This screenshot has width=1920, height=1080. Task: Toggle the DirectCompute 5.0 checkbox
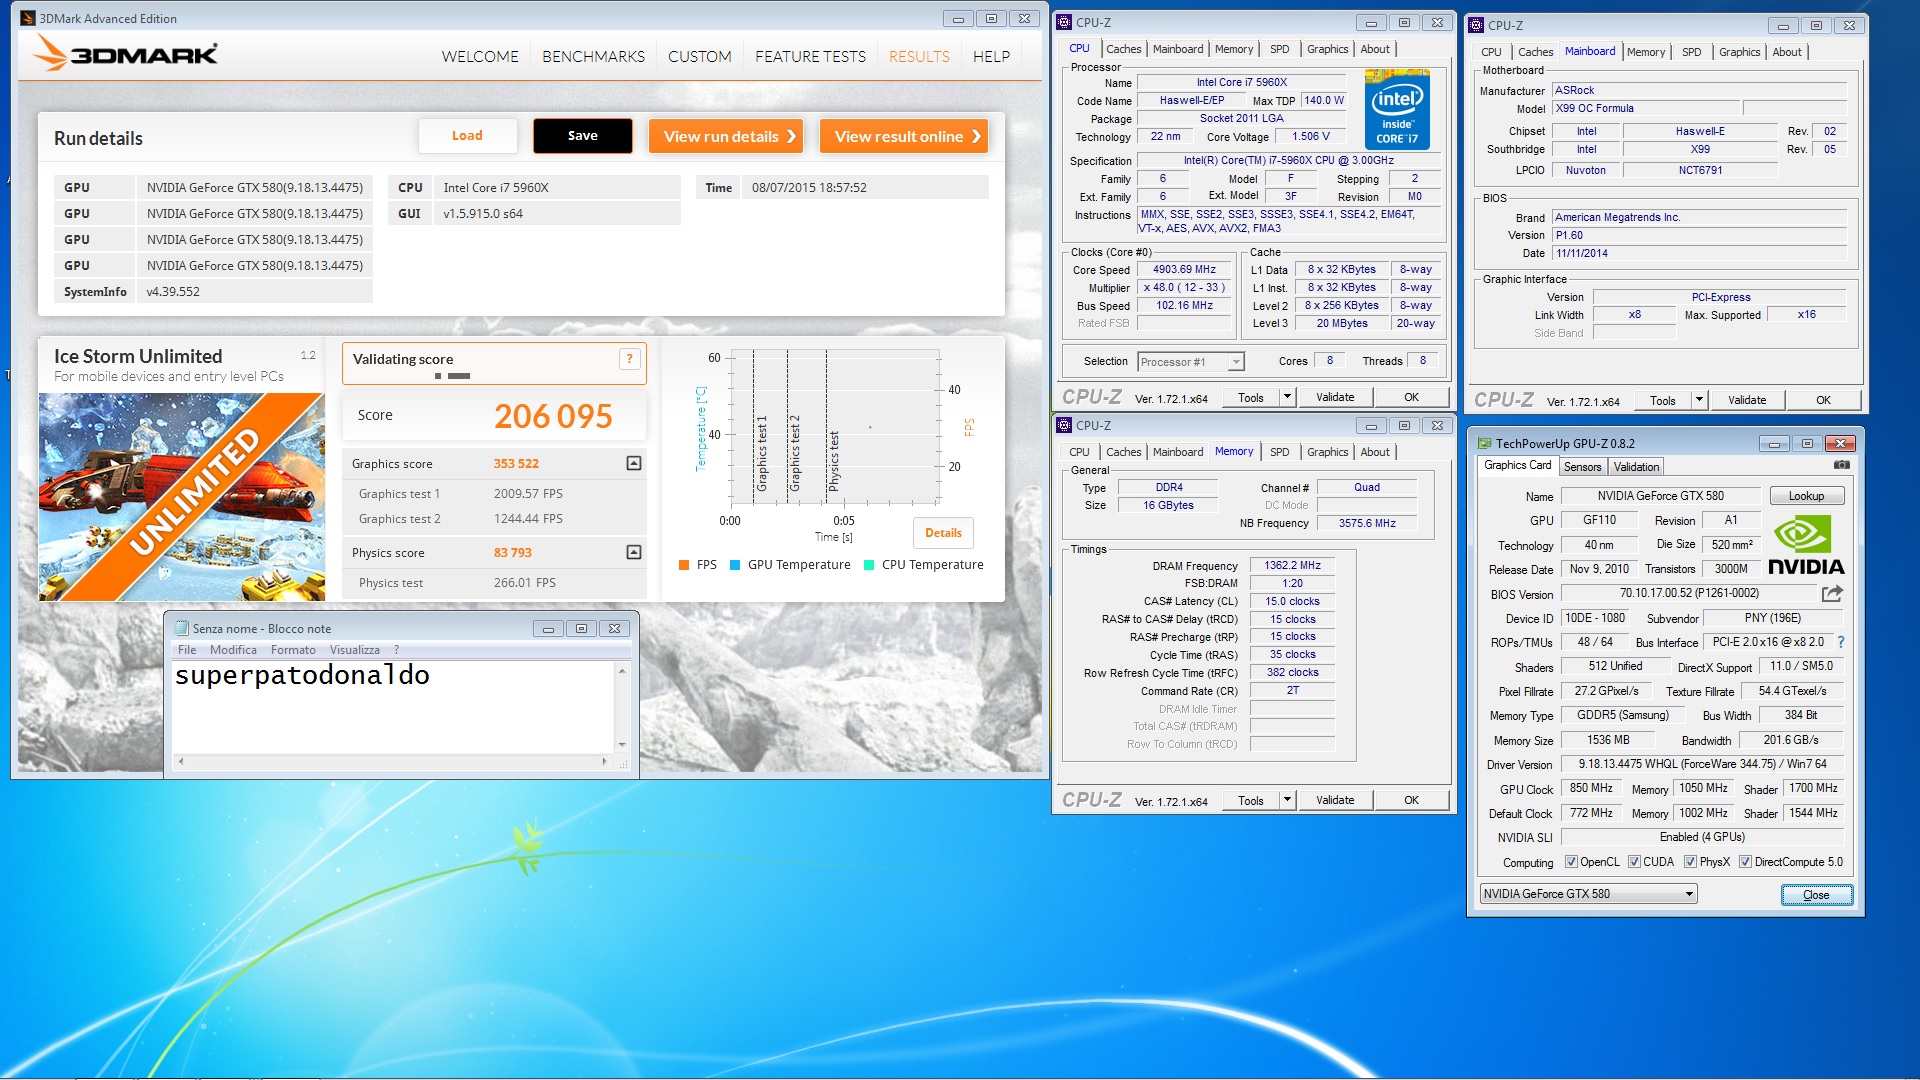(1745, 862)
